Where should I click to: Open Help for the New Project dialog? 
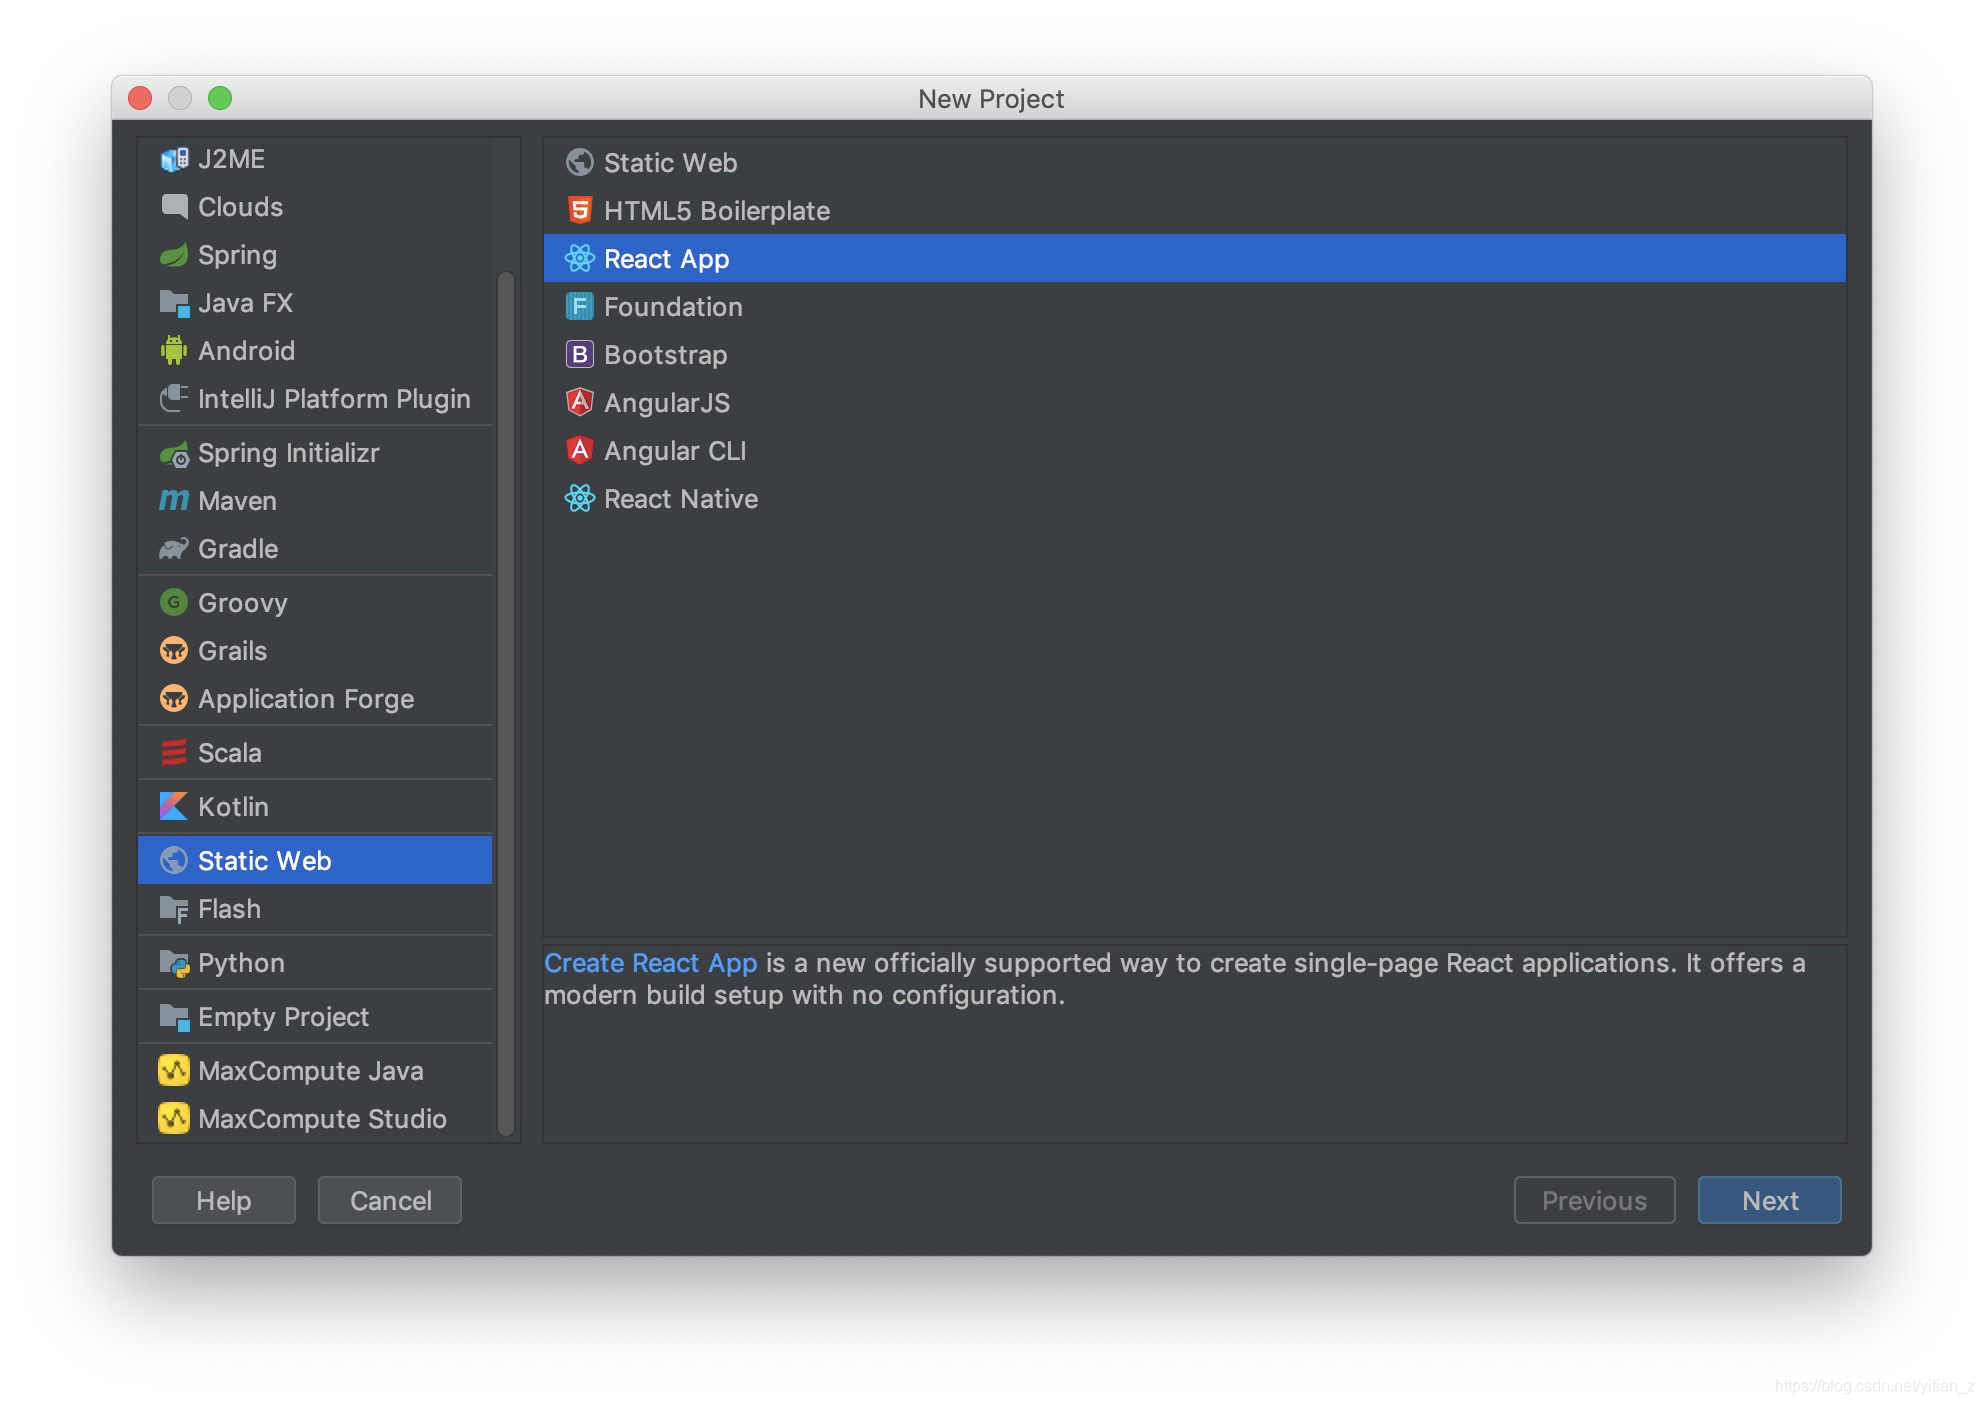click(x=223, y=1200)
